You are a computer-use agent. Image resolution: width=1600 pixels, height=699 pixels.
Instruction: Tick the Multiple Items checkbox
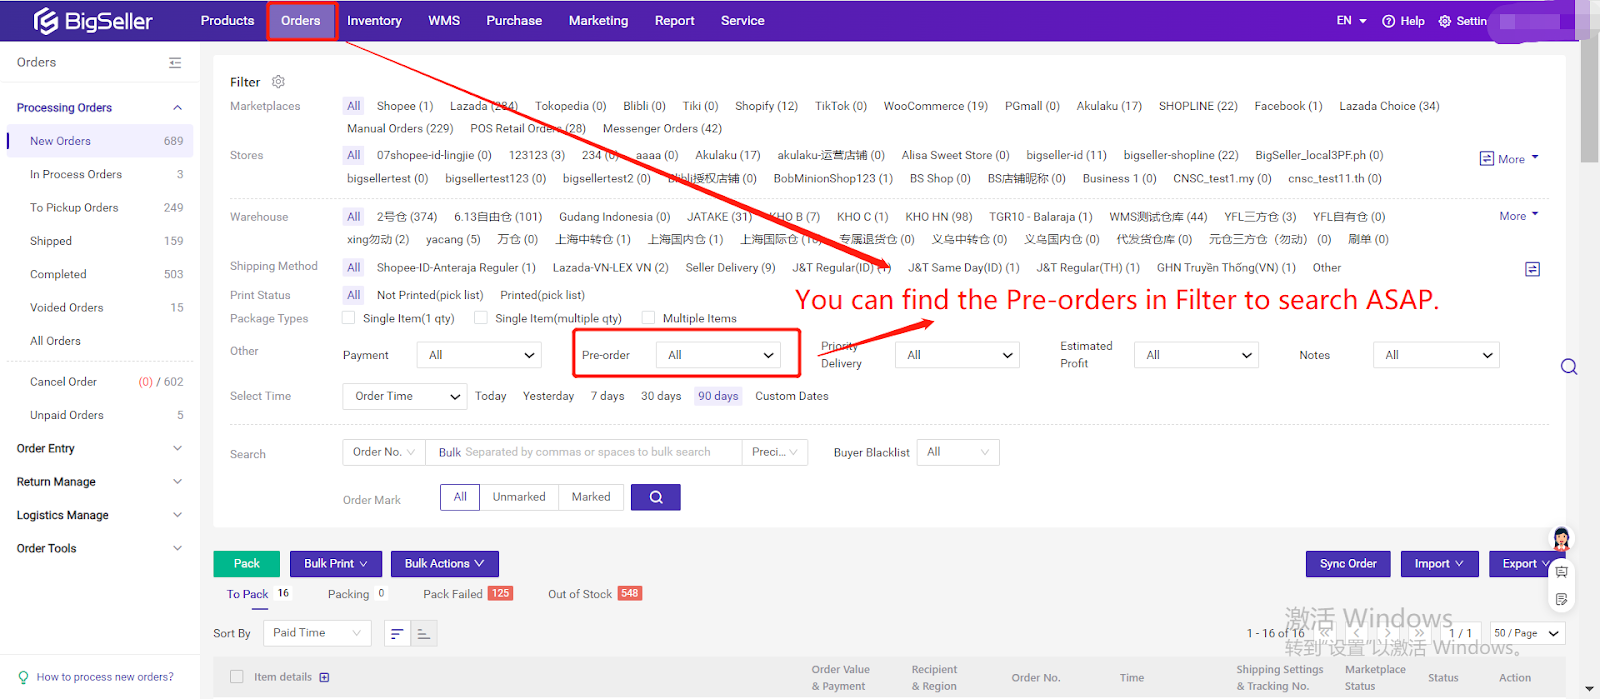[648, 318]
